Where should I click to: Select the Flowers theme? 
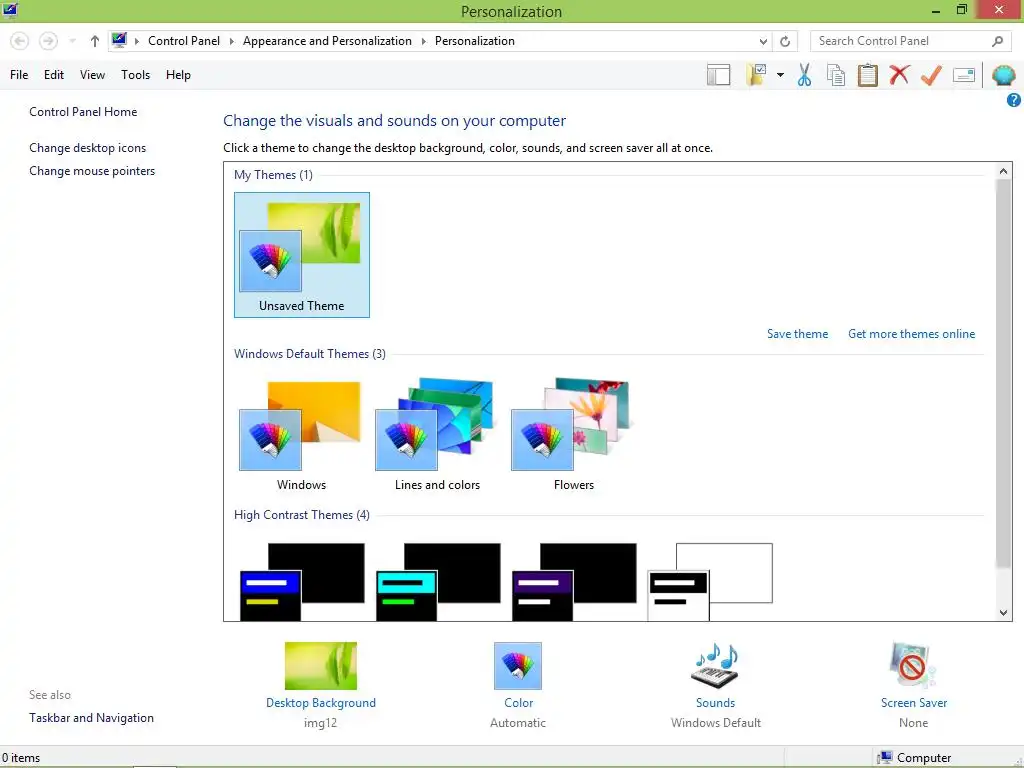[x=573, y=434]
